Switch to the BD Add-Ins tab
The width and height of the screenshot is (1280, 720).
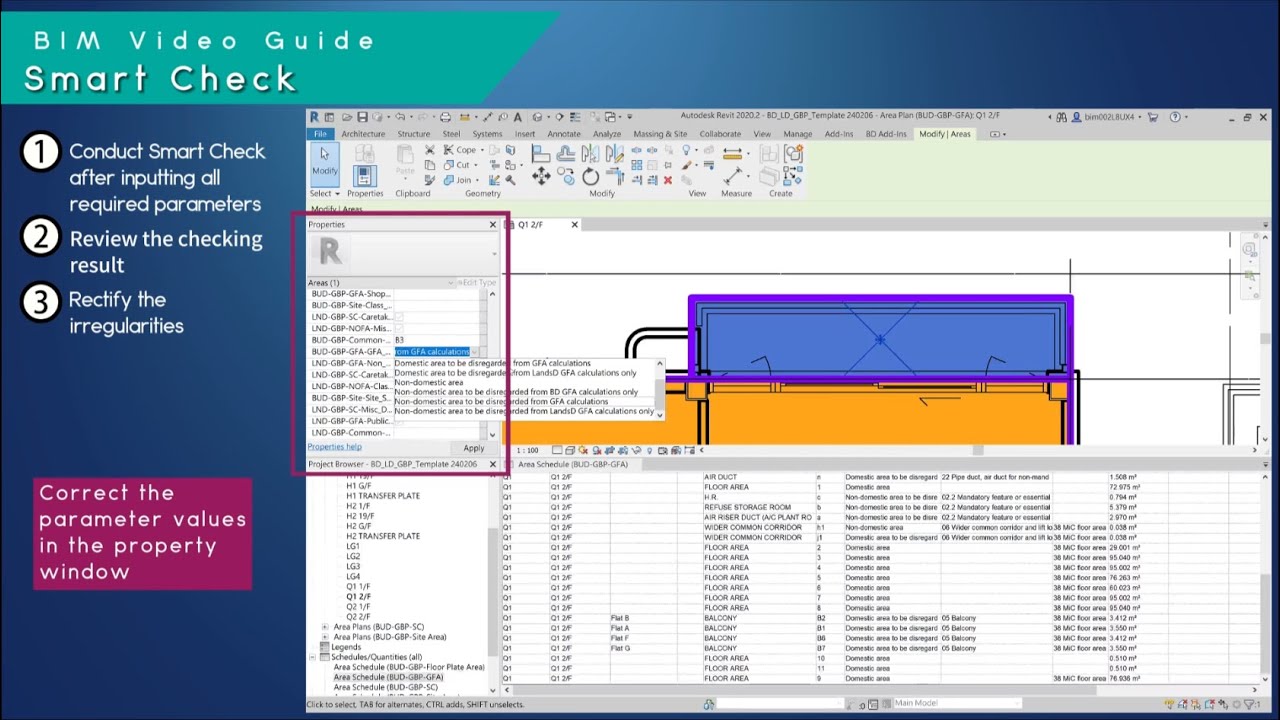(x=885, y=134)
